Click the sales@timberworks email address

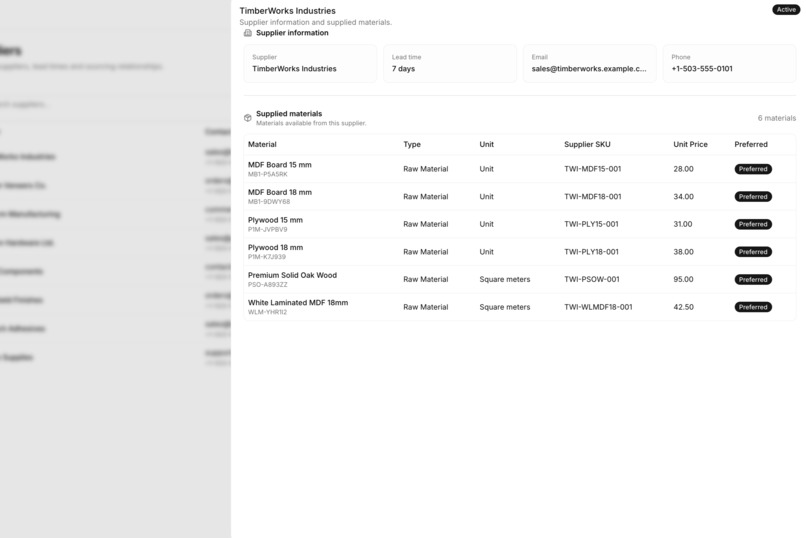pyautogui.click(x=589, y=69)
